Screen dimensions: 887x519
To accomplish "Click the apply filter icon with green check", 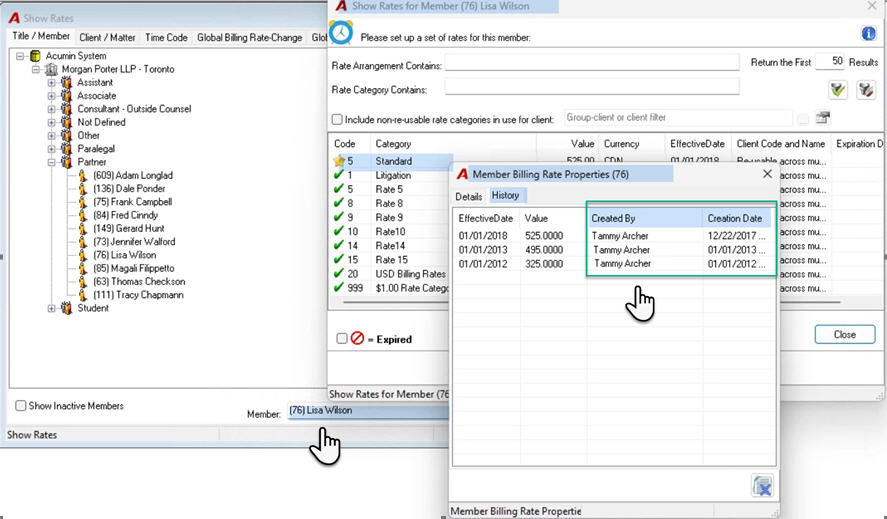I will pos(838,90).
